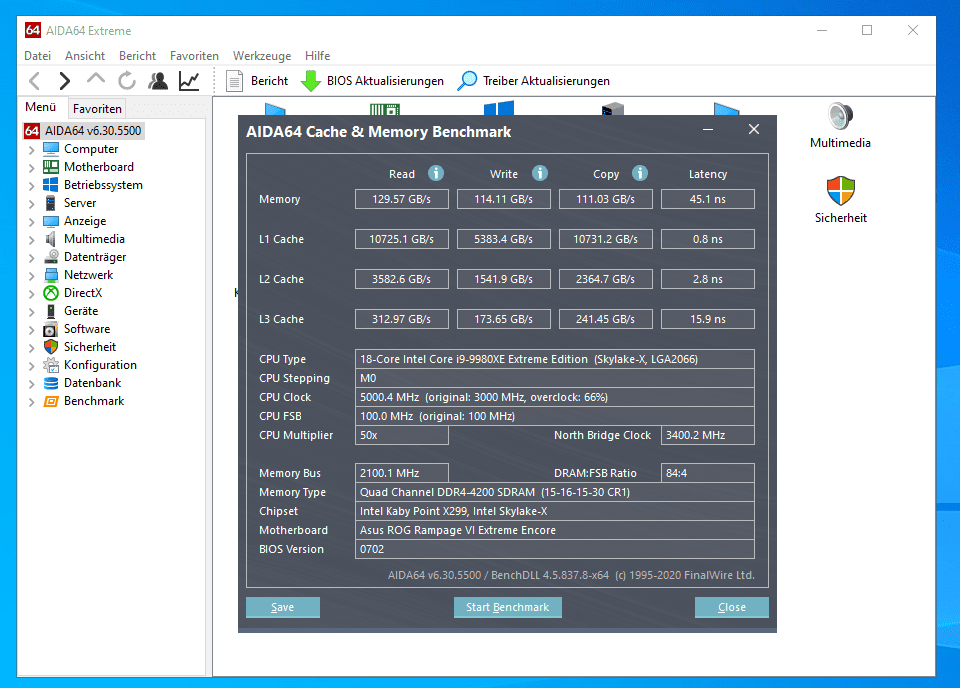Expand the Motherboard tree node
960x688 pixels.
click(x=32, y=168)
